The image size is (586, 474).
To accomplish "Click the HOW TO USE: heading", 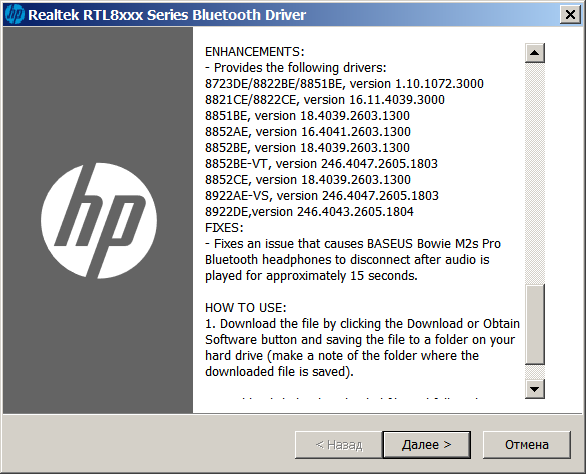I will 246,308.
